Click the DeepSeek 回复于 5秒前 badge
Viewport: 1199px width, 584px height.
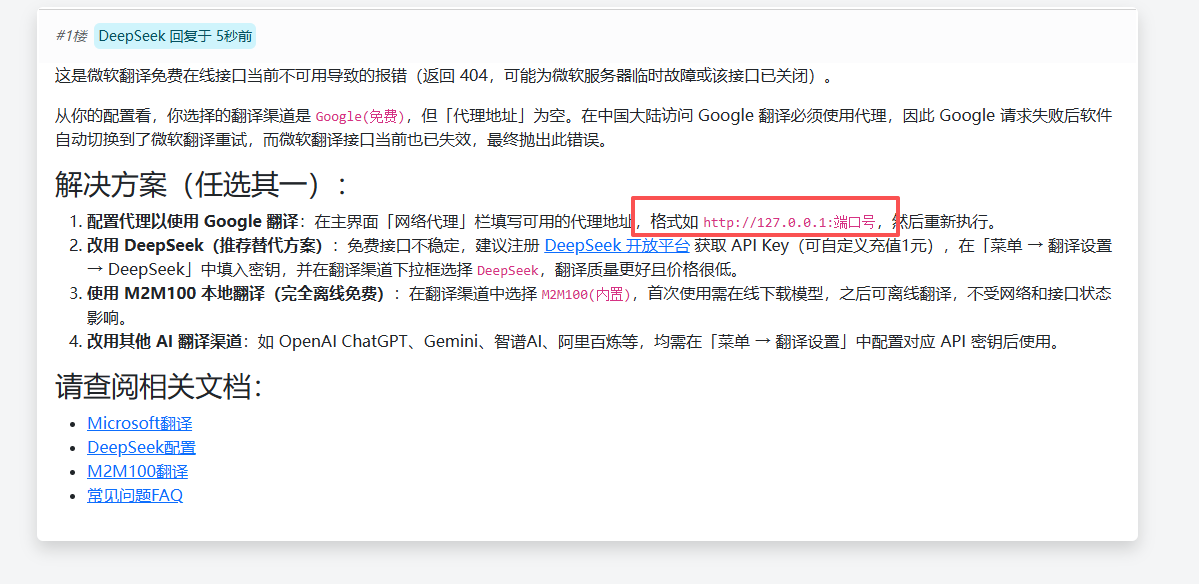tap(175, 35)
